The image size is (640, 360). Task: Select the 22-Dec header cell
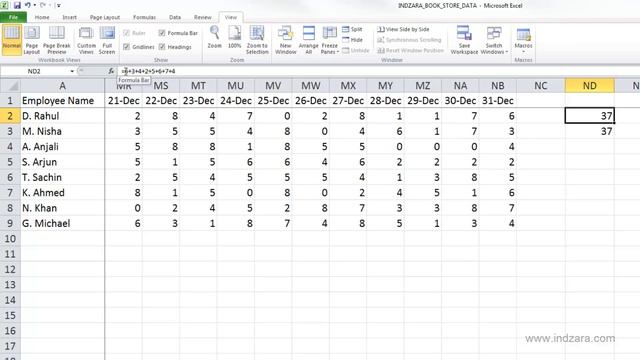pos(161,100)
